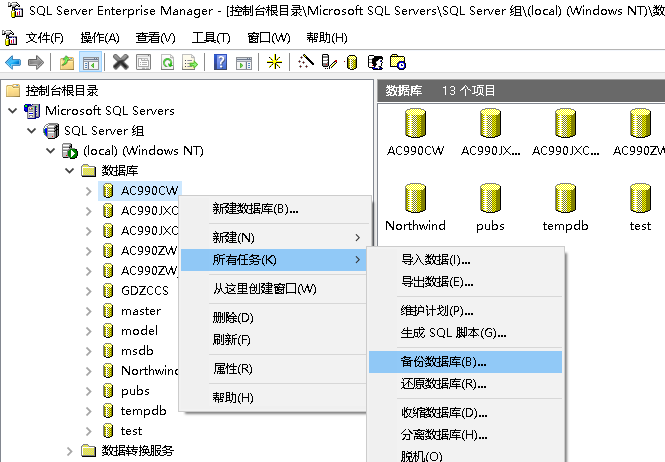Click the up one level folder icon
665x462 pixels.
pos(67,62)
